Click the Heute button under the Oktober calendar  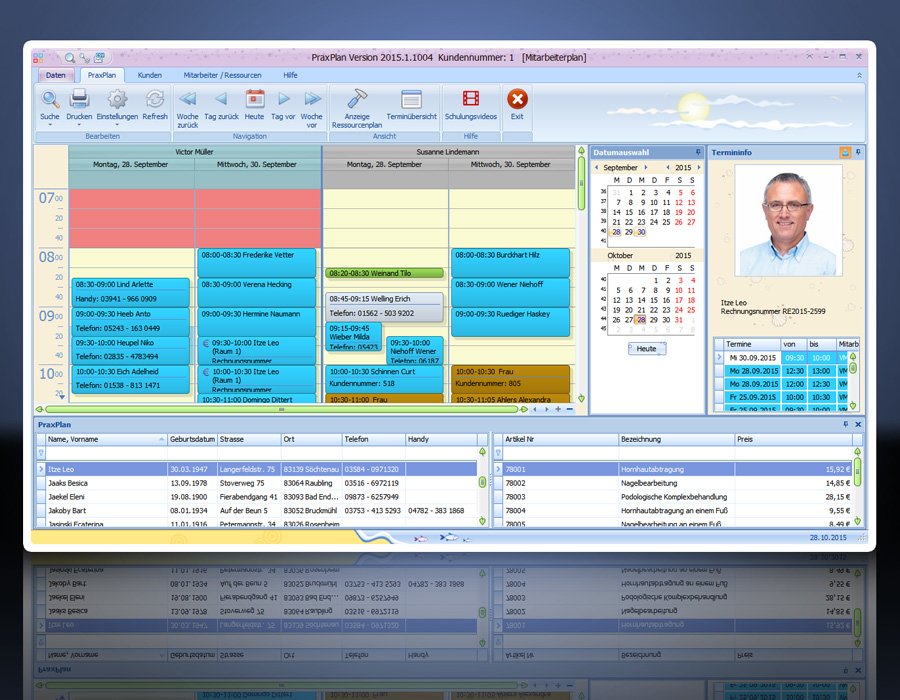click(x=646, y=348)
